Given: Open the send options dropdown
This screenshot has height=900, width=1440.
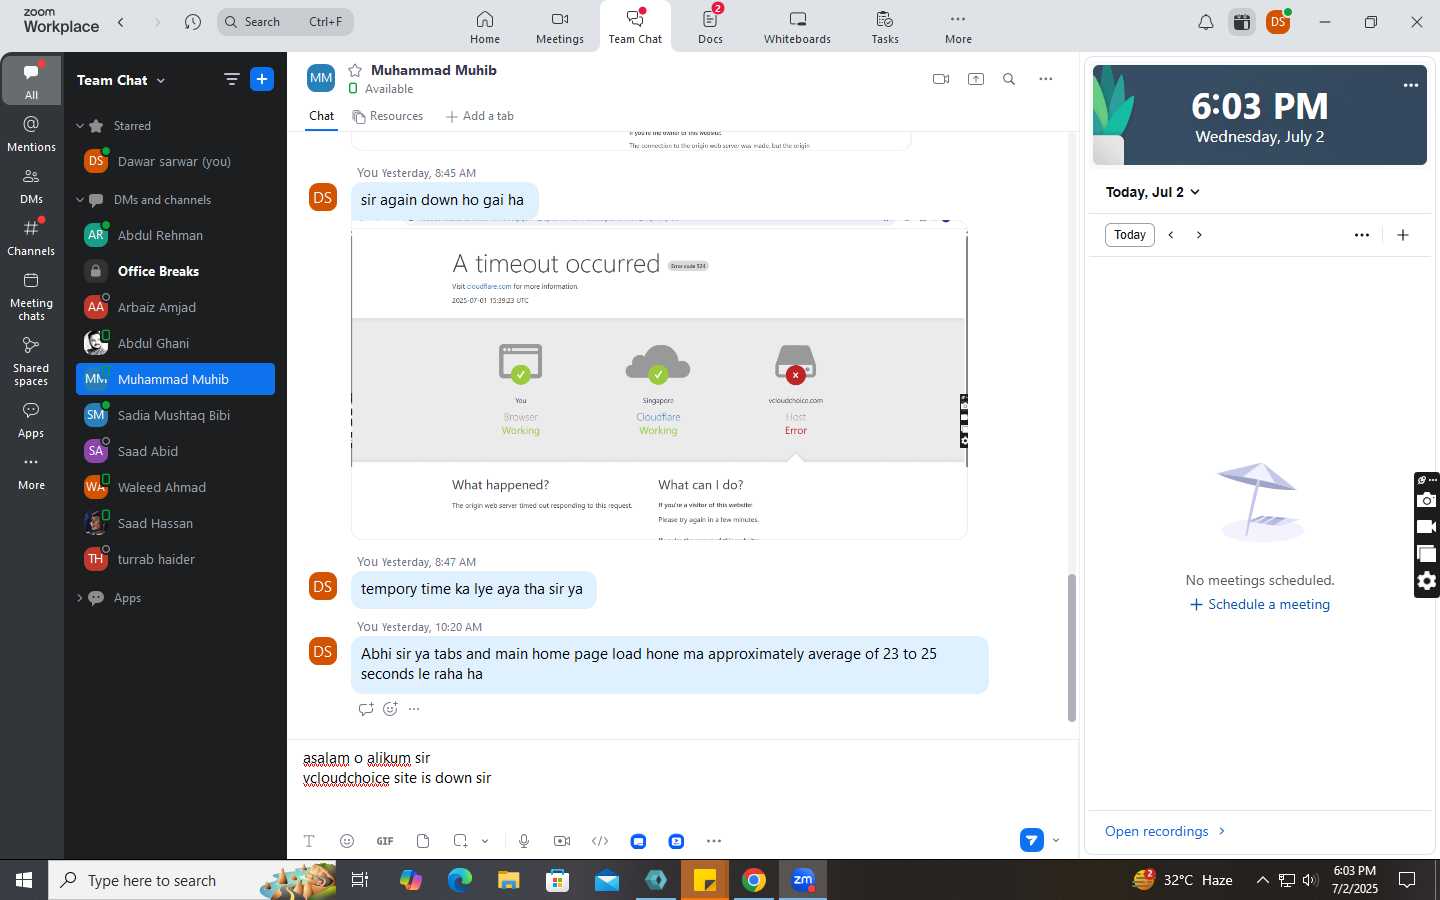Looking at the screenshot, I should tap(1056, 840).
